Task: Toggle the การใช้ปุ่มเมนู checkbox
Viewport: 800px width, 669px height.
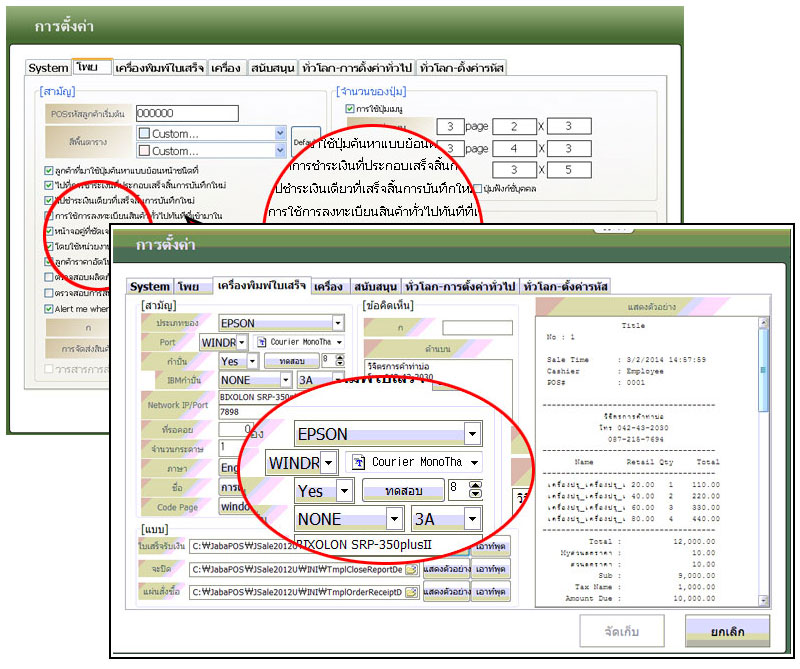Action: [349, 109]
